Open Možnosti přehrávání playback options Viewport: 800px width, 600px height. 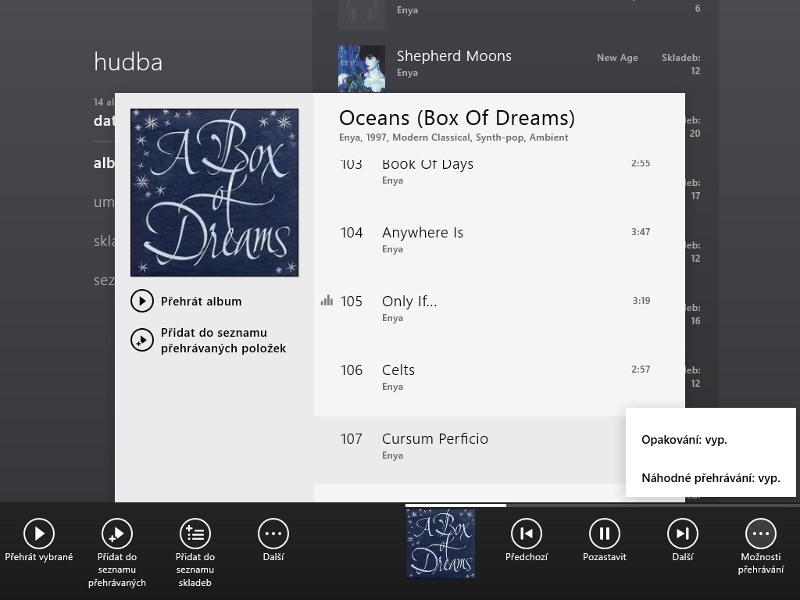761,533
